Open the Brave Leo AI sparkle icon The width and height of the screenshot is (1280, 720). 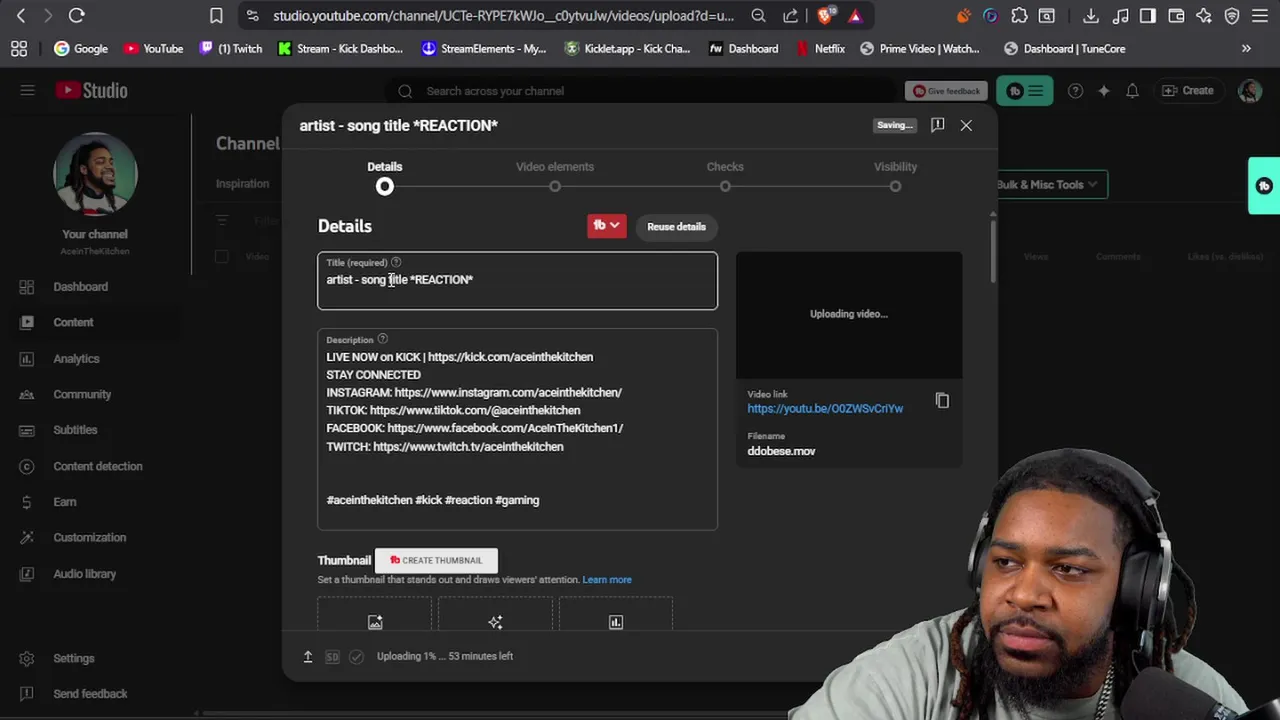pos(1204,15)
